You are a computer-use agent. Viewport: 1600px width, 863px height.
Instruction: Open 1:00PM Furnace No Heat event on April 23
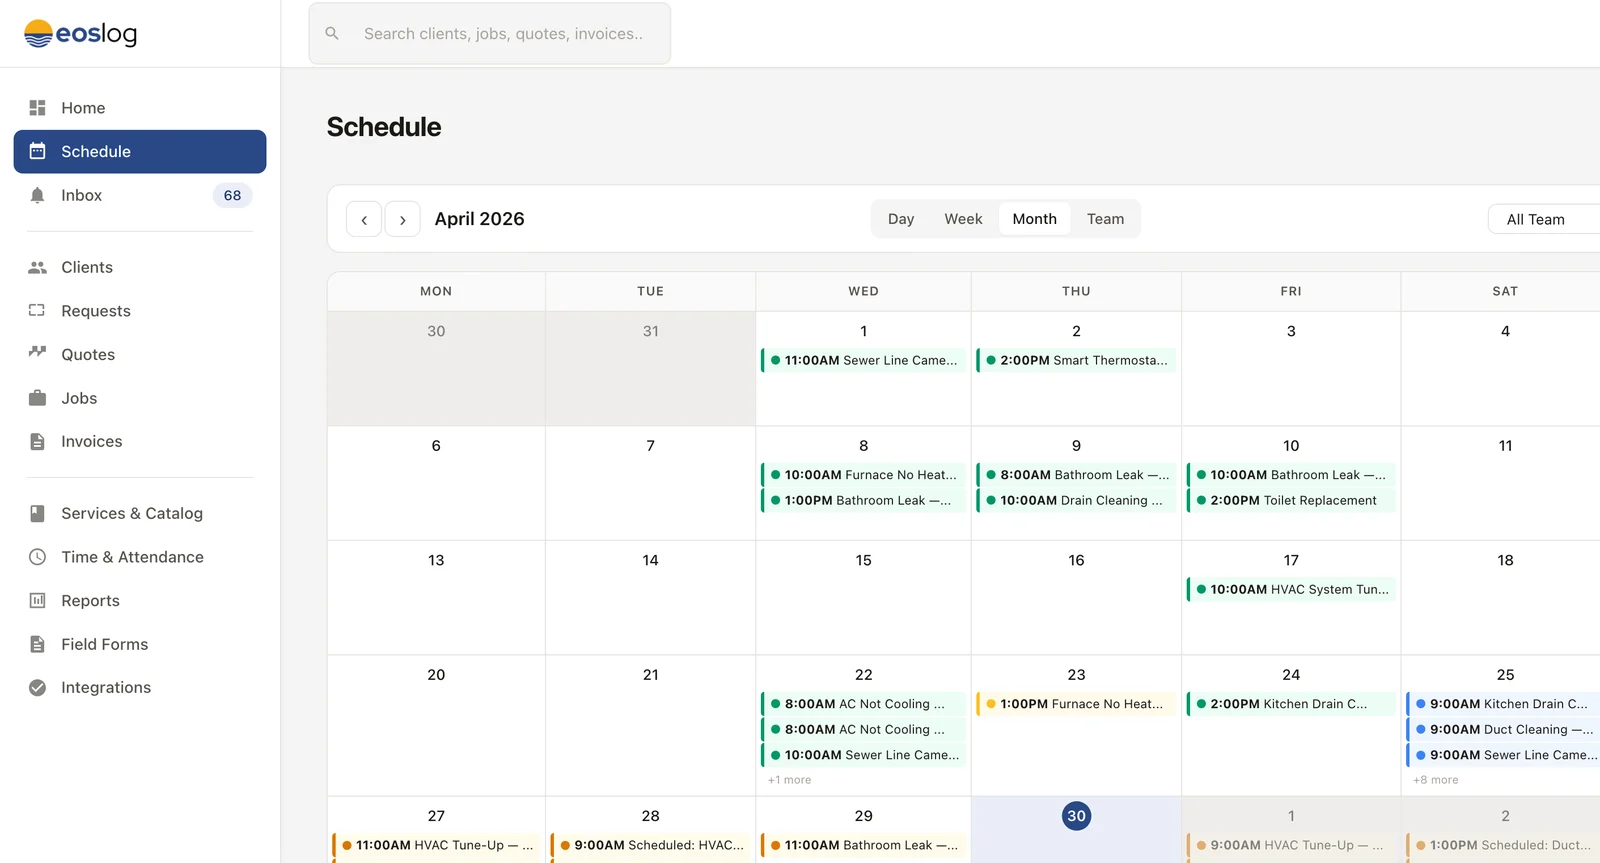(1076, 704)
